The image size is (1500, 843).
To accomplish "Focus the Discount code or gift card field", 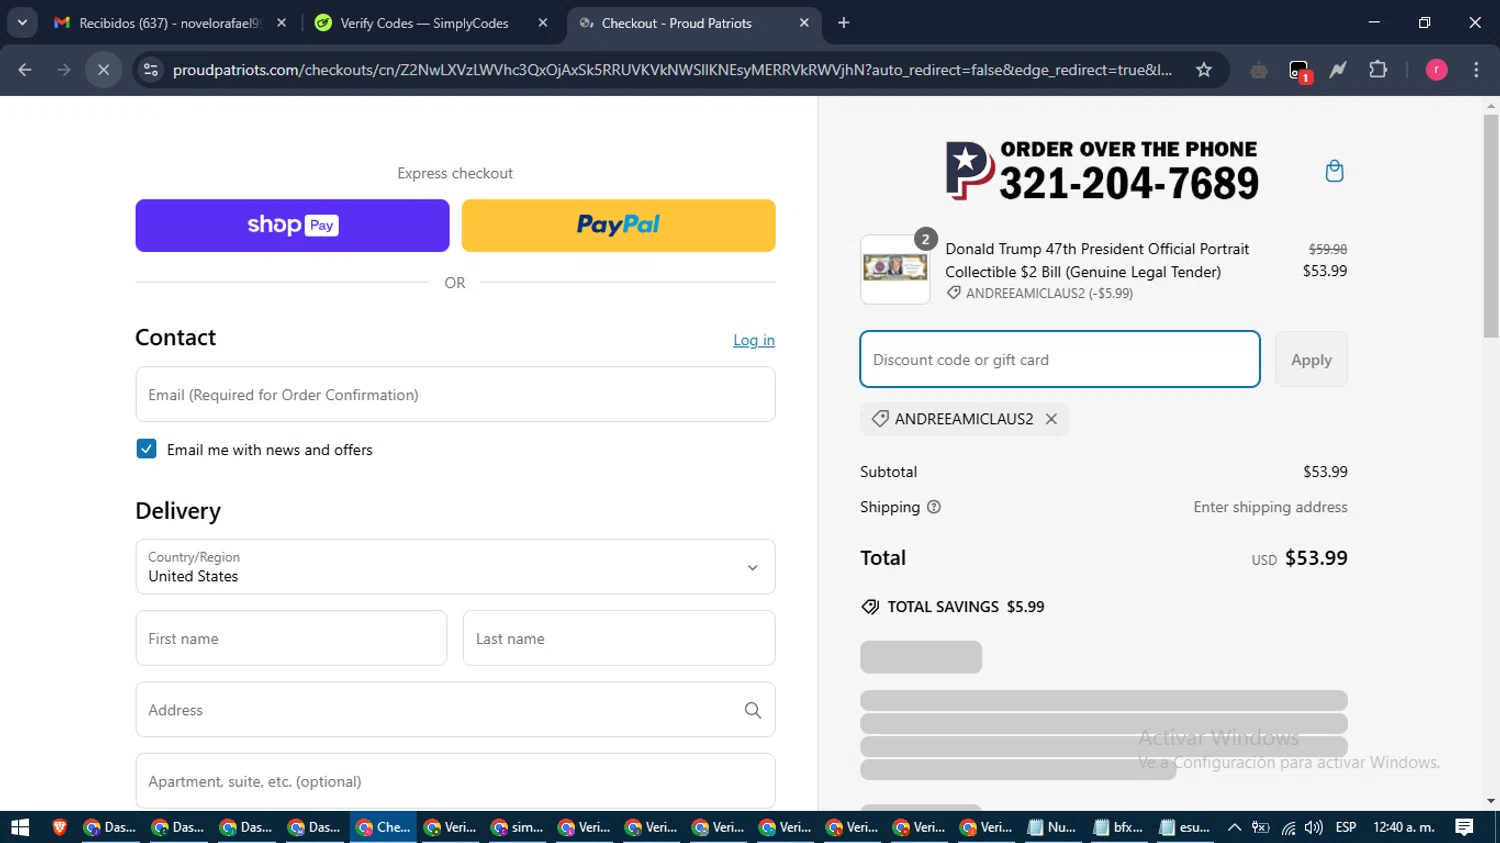I will tap(1060, 359).
